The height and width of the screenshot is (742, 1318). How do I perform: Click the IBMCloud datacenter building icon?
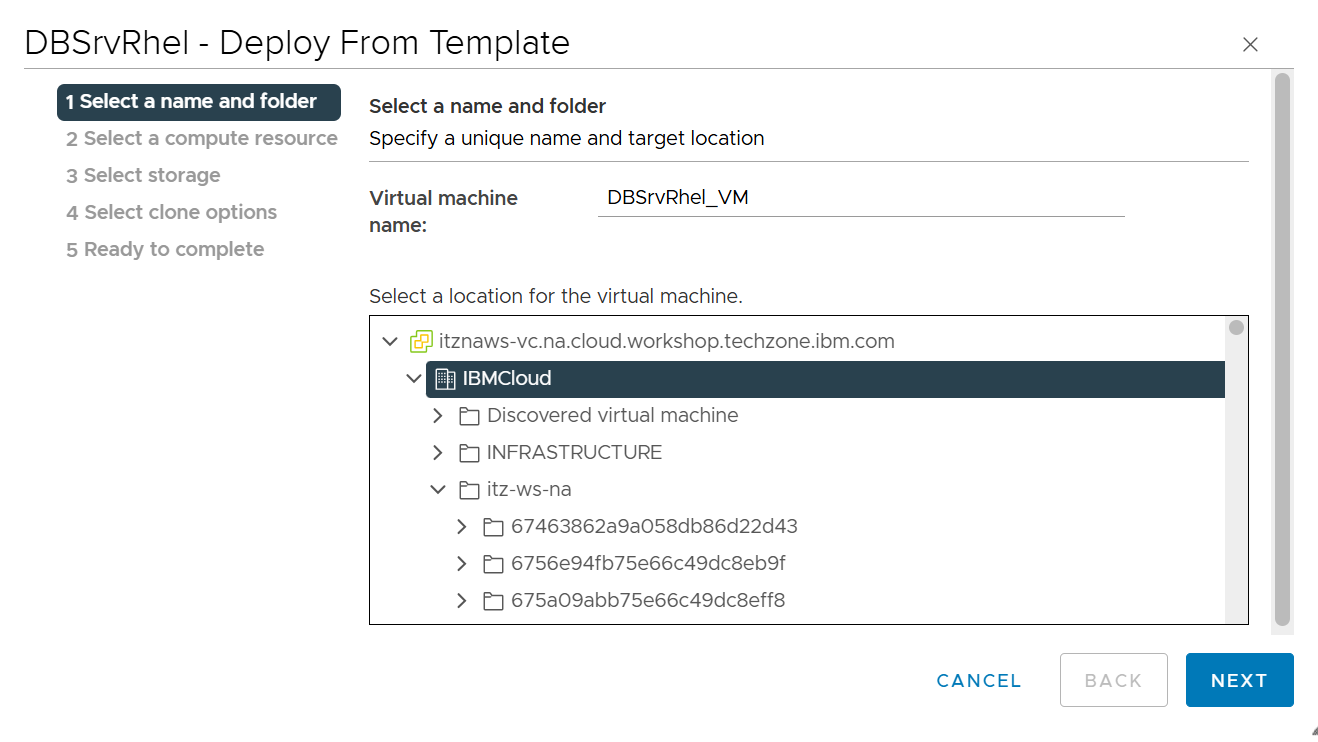coord(443,378)
